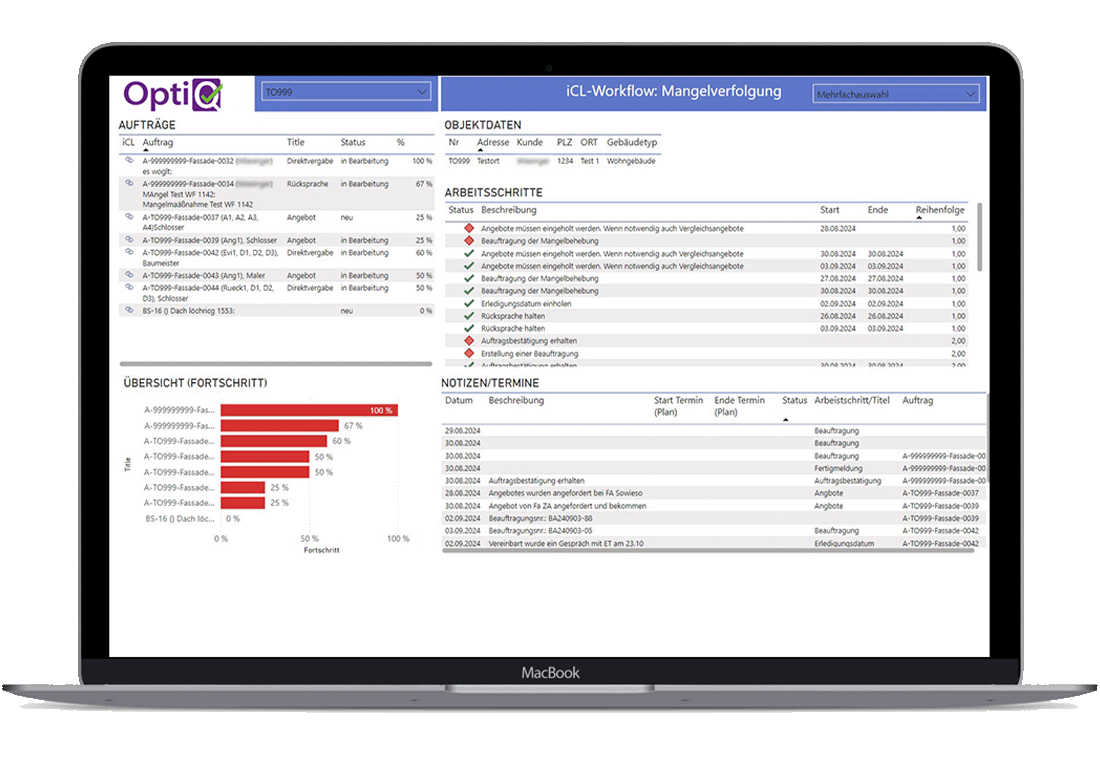Click the 67 % red progress bar
The image size is (1100, 760).
[x=279, y=426]
